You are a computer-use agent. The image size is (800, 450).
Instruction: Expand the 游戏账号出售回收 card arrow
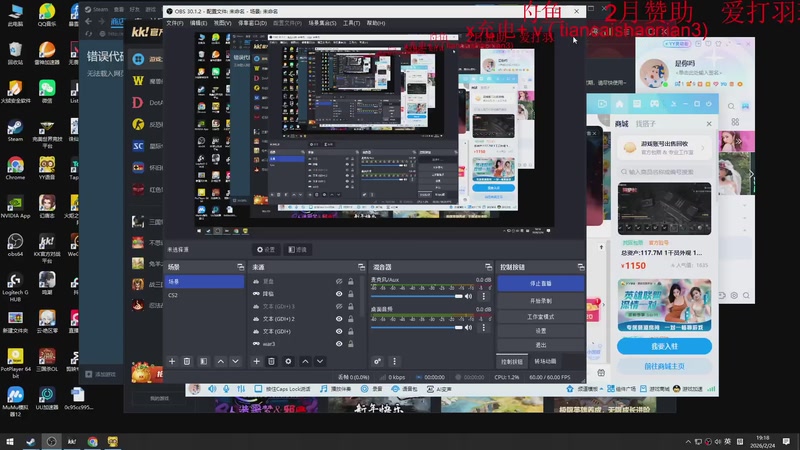[x=703, y=148]
